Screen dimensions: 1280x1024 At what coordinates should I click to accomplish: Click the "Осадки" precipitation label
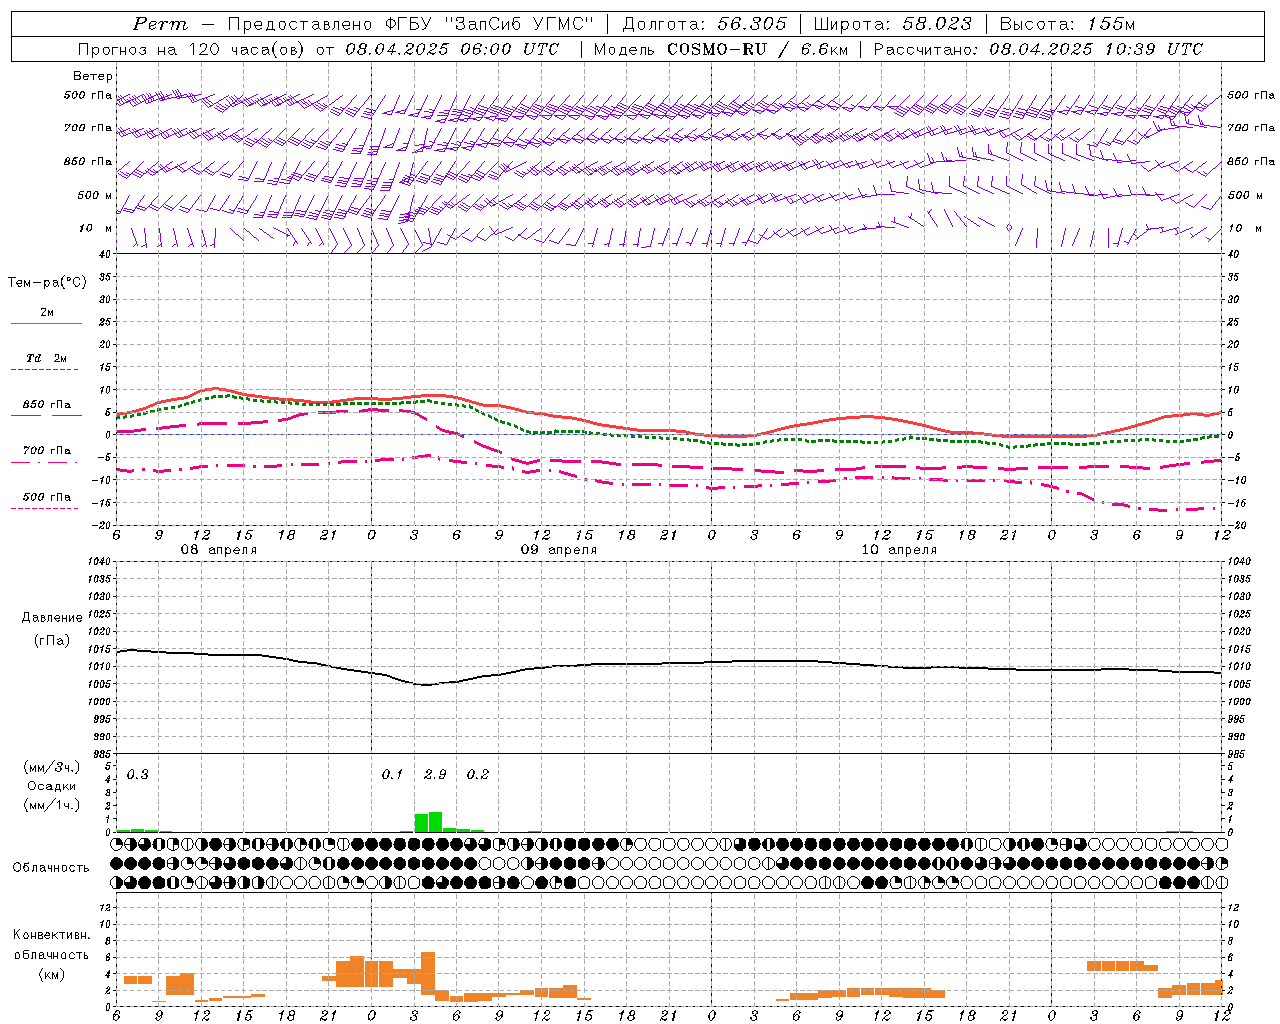pyautogui.click(x=51, y=786)
